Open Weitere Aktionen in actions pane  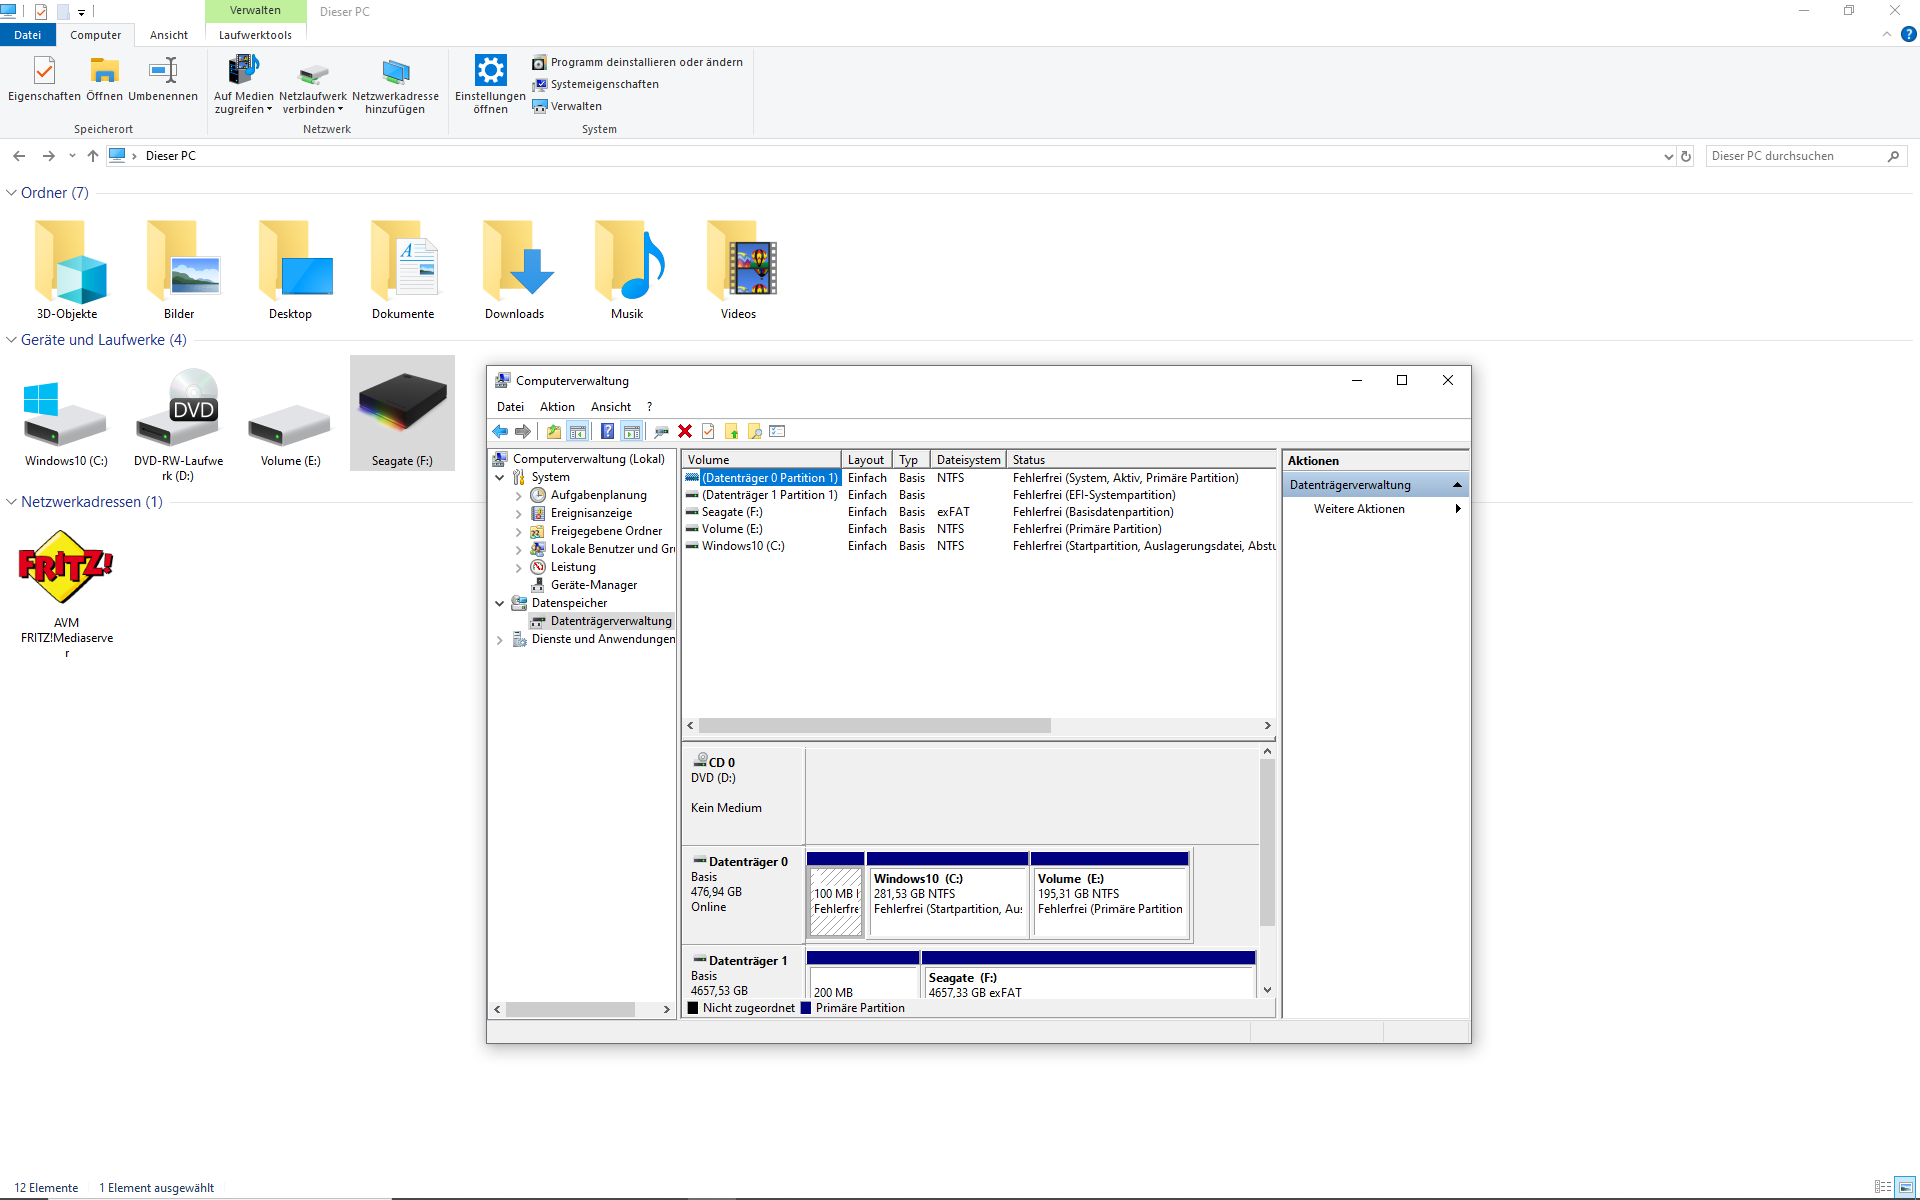click(x=1359, y=509)
